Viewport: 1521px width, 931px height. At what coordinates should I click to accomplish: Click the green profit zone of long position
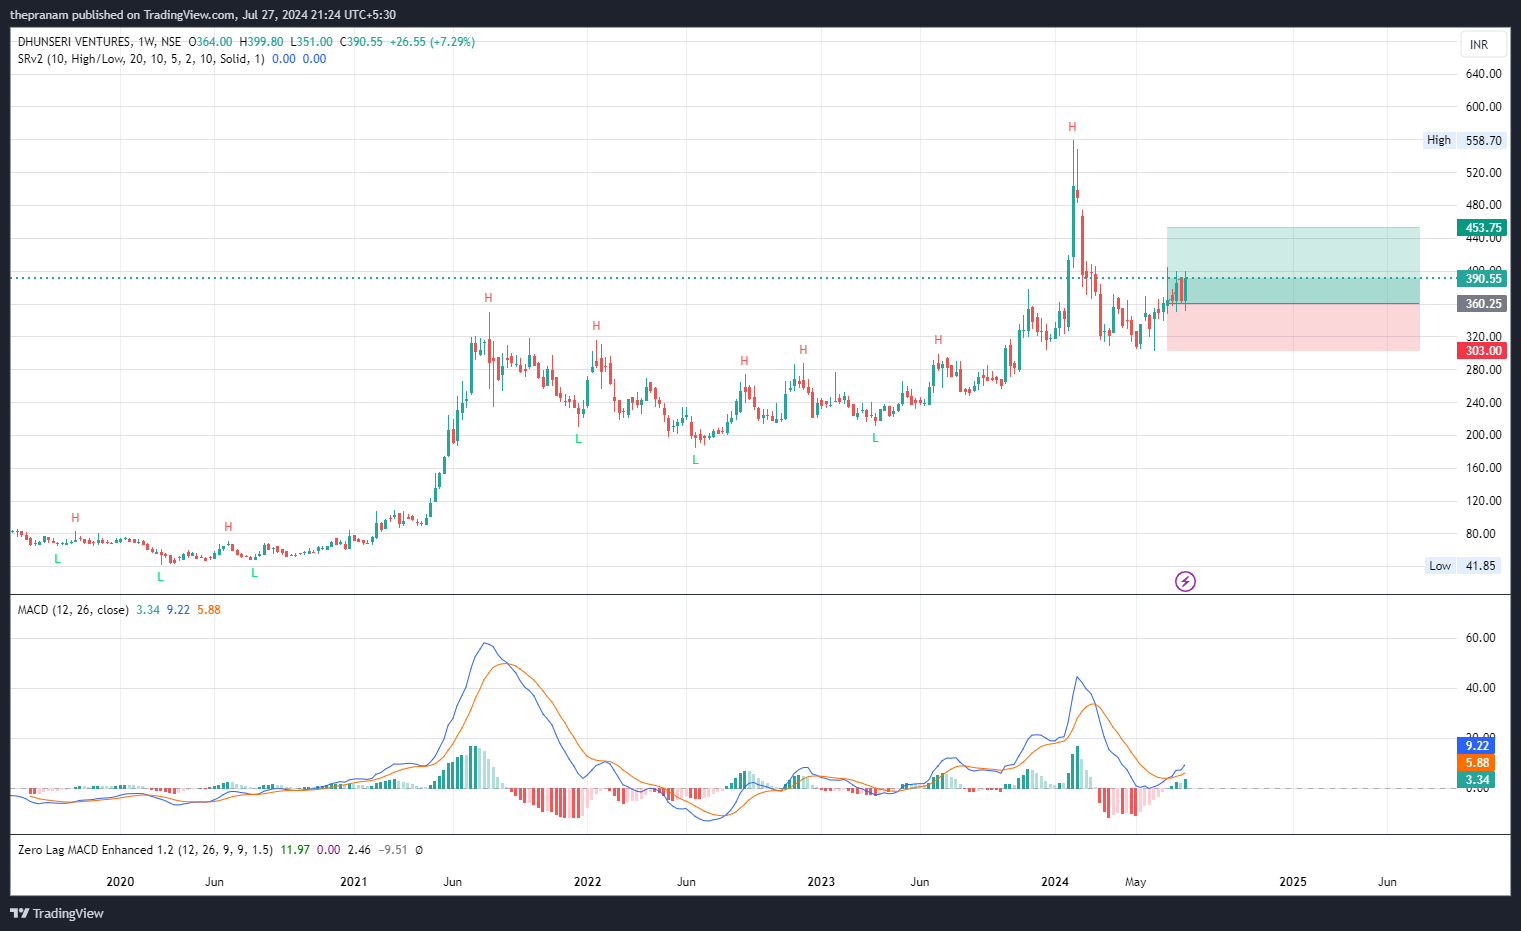pyautogui.click(x=1293, y=265)
